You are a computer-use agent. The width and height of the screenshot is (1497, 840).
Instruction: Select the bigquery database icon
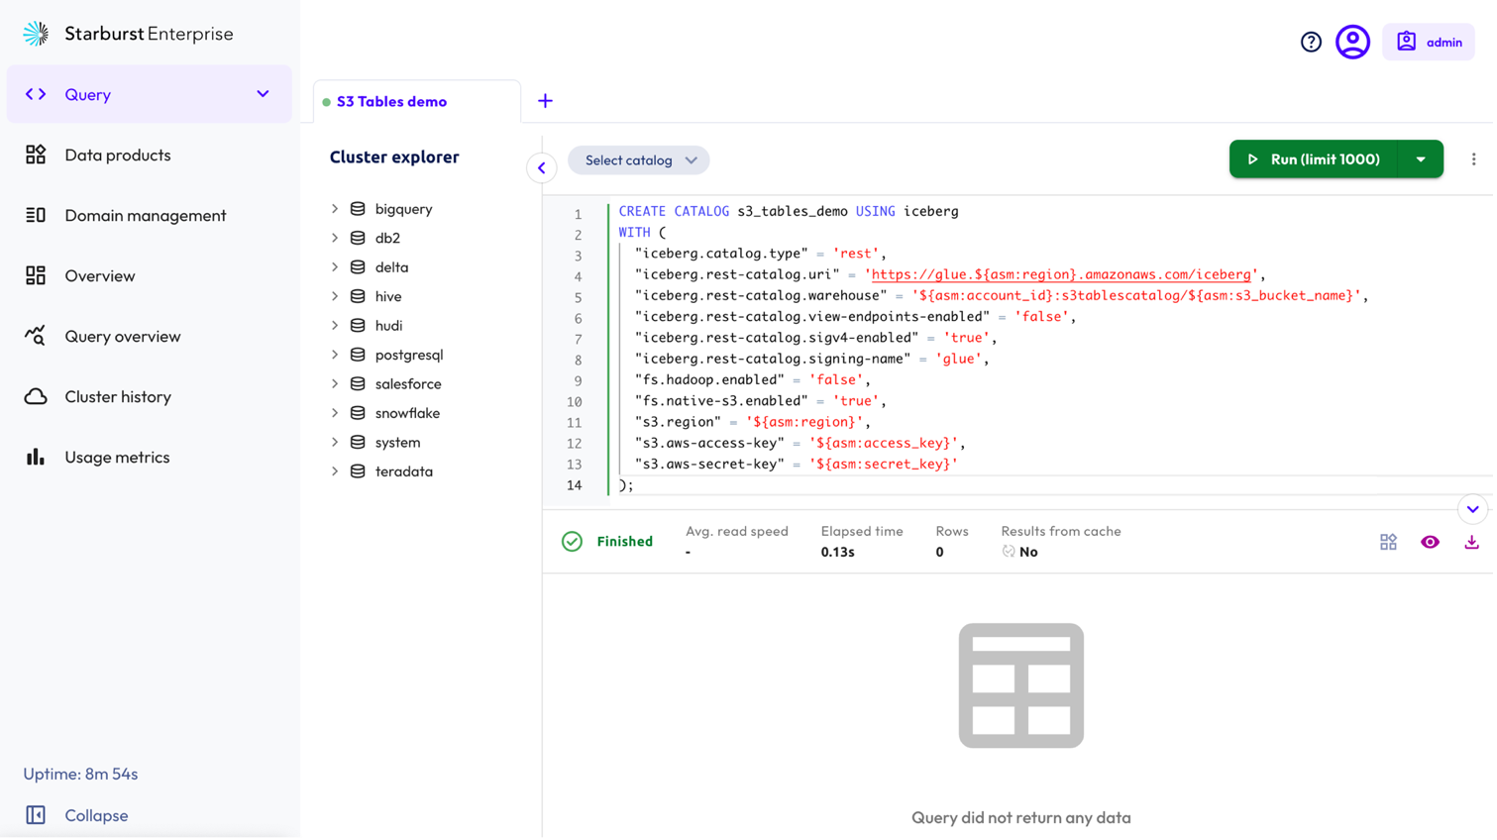click(x=358, y=209)
